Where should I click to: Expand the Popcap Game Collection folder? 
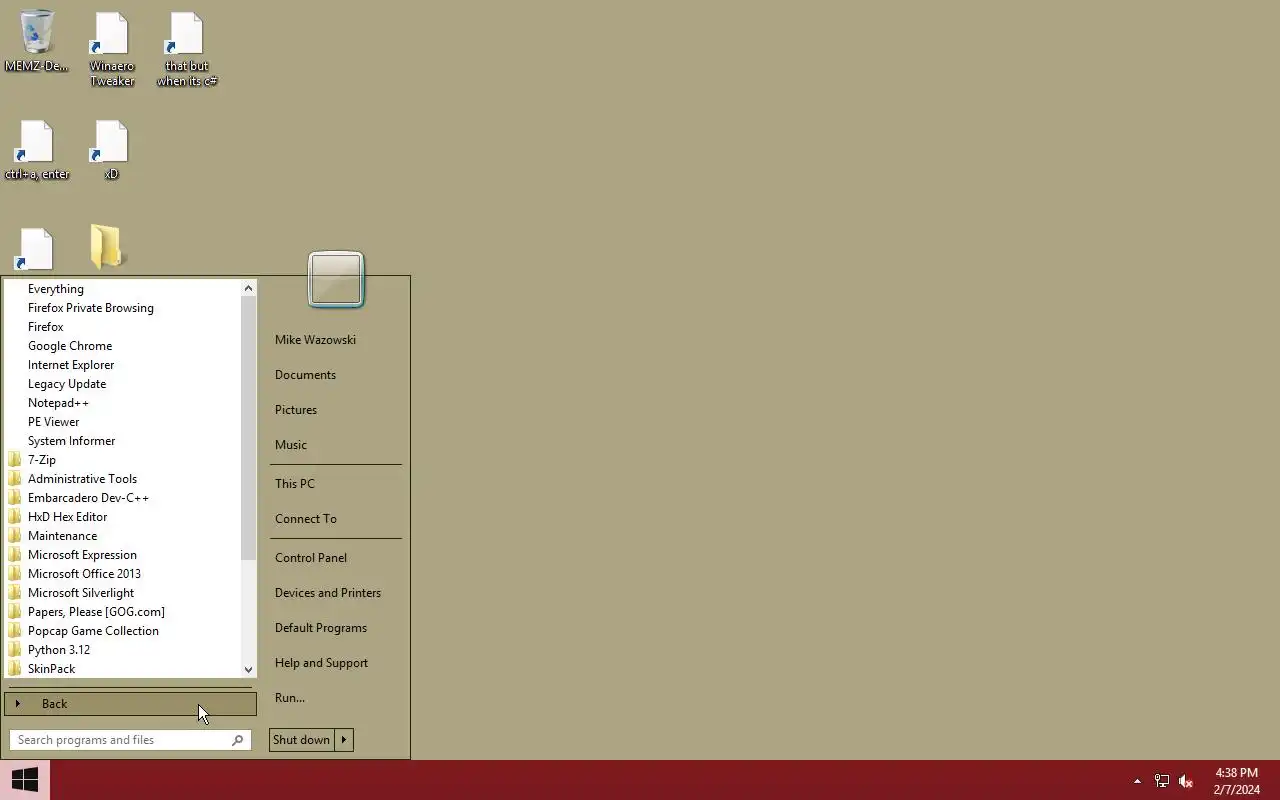[x=123, y=631]
